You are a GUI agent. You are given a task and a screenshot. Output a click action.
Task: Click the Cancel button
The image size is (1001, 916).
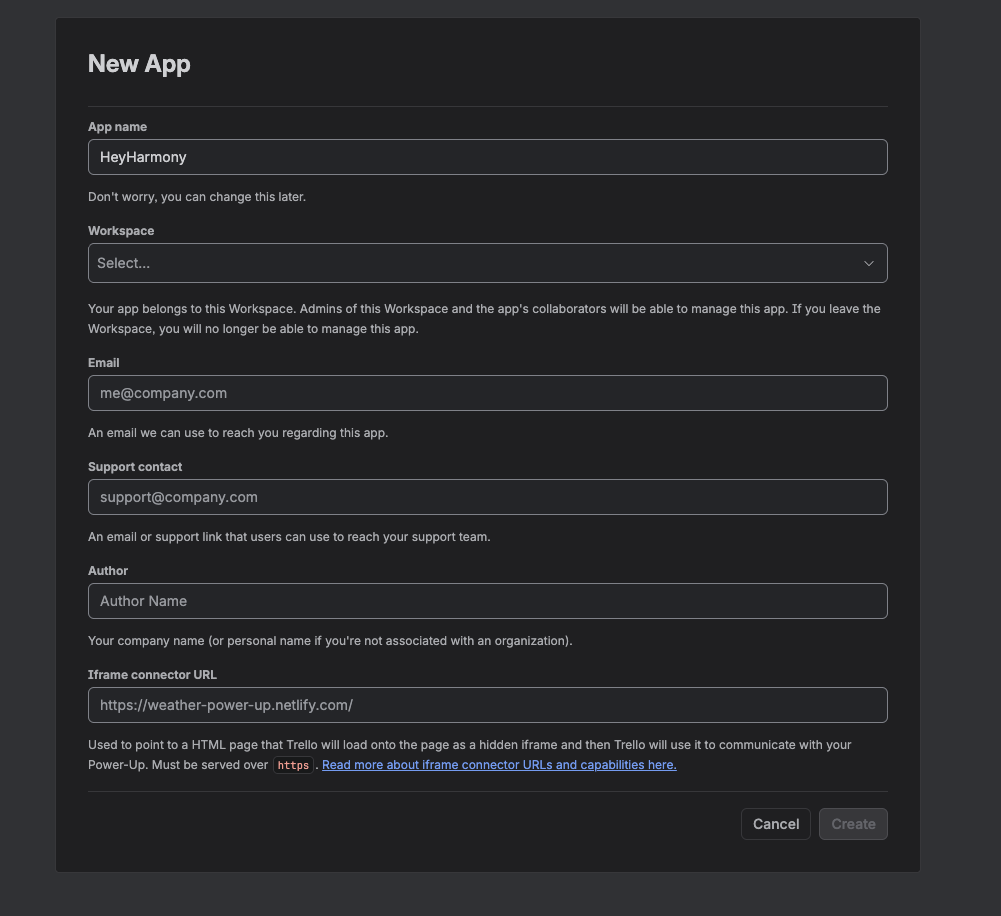776,824
